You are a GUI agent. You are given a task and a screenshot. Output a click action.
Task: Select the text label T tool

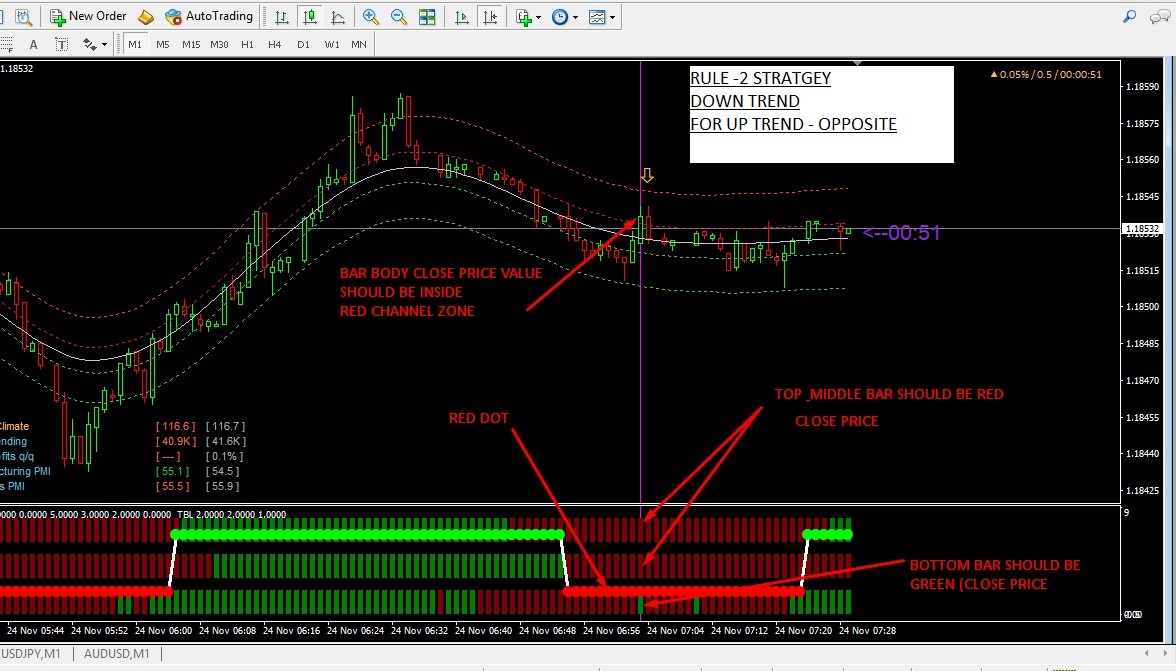click(62, 44)
